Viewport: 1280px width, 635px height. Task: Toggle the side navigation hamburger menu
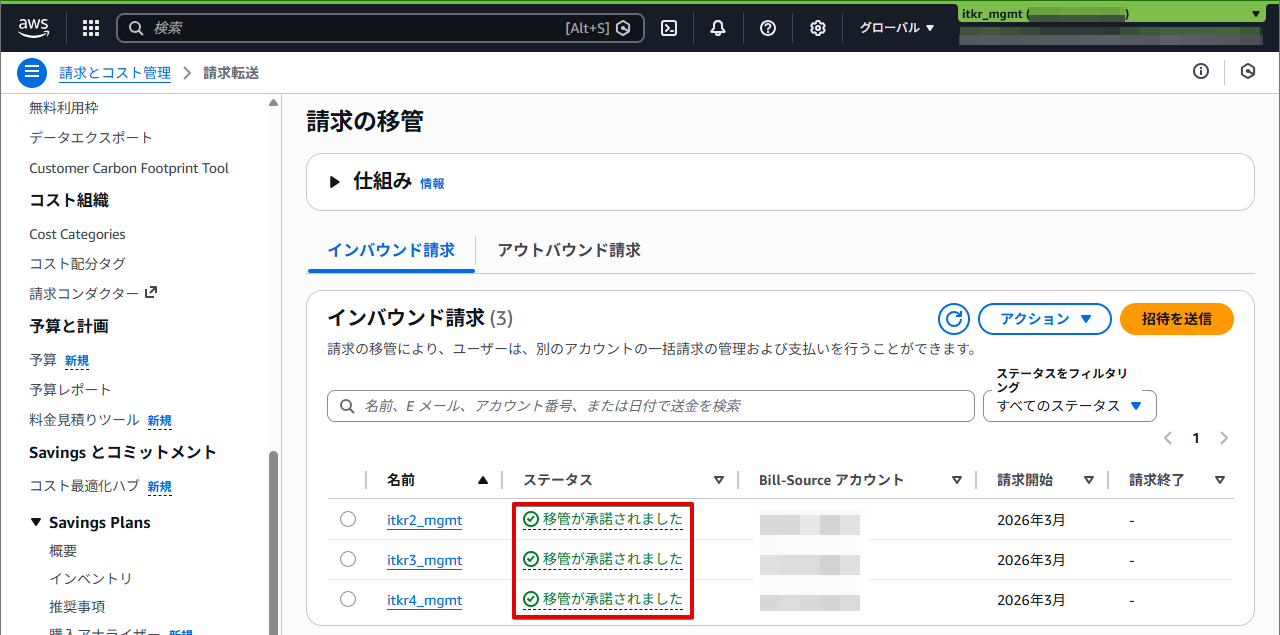(x=32, y=72)
